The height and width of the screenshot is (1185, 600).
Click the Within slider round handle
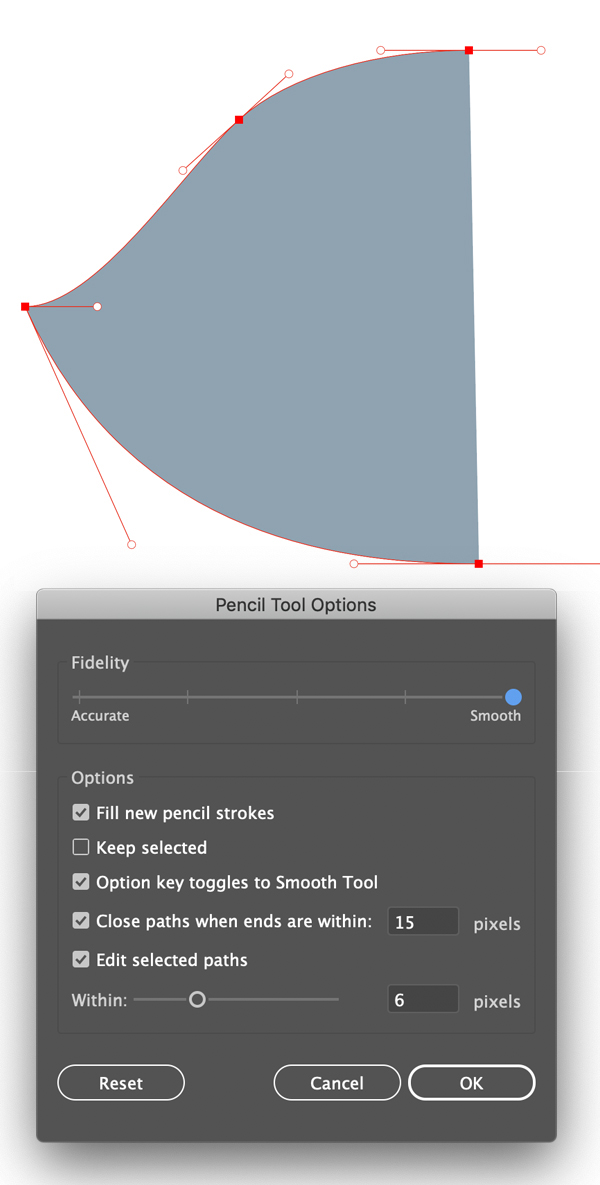[x=197, y=999]
